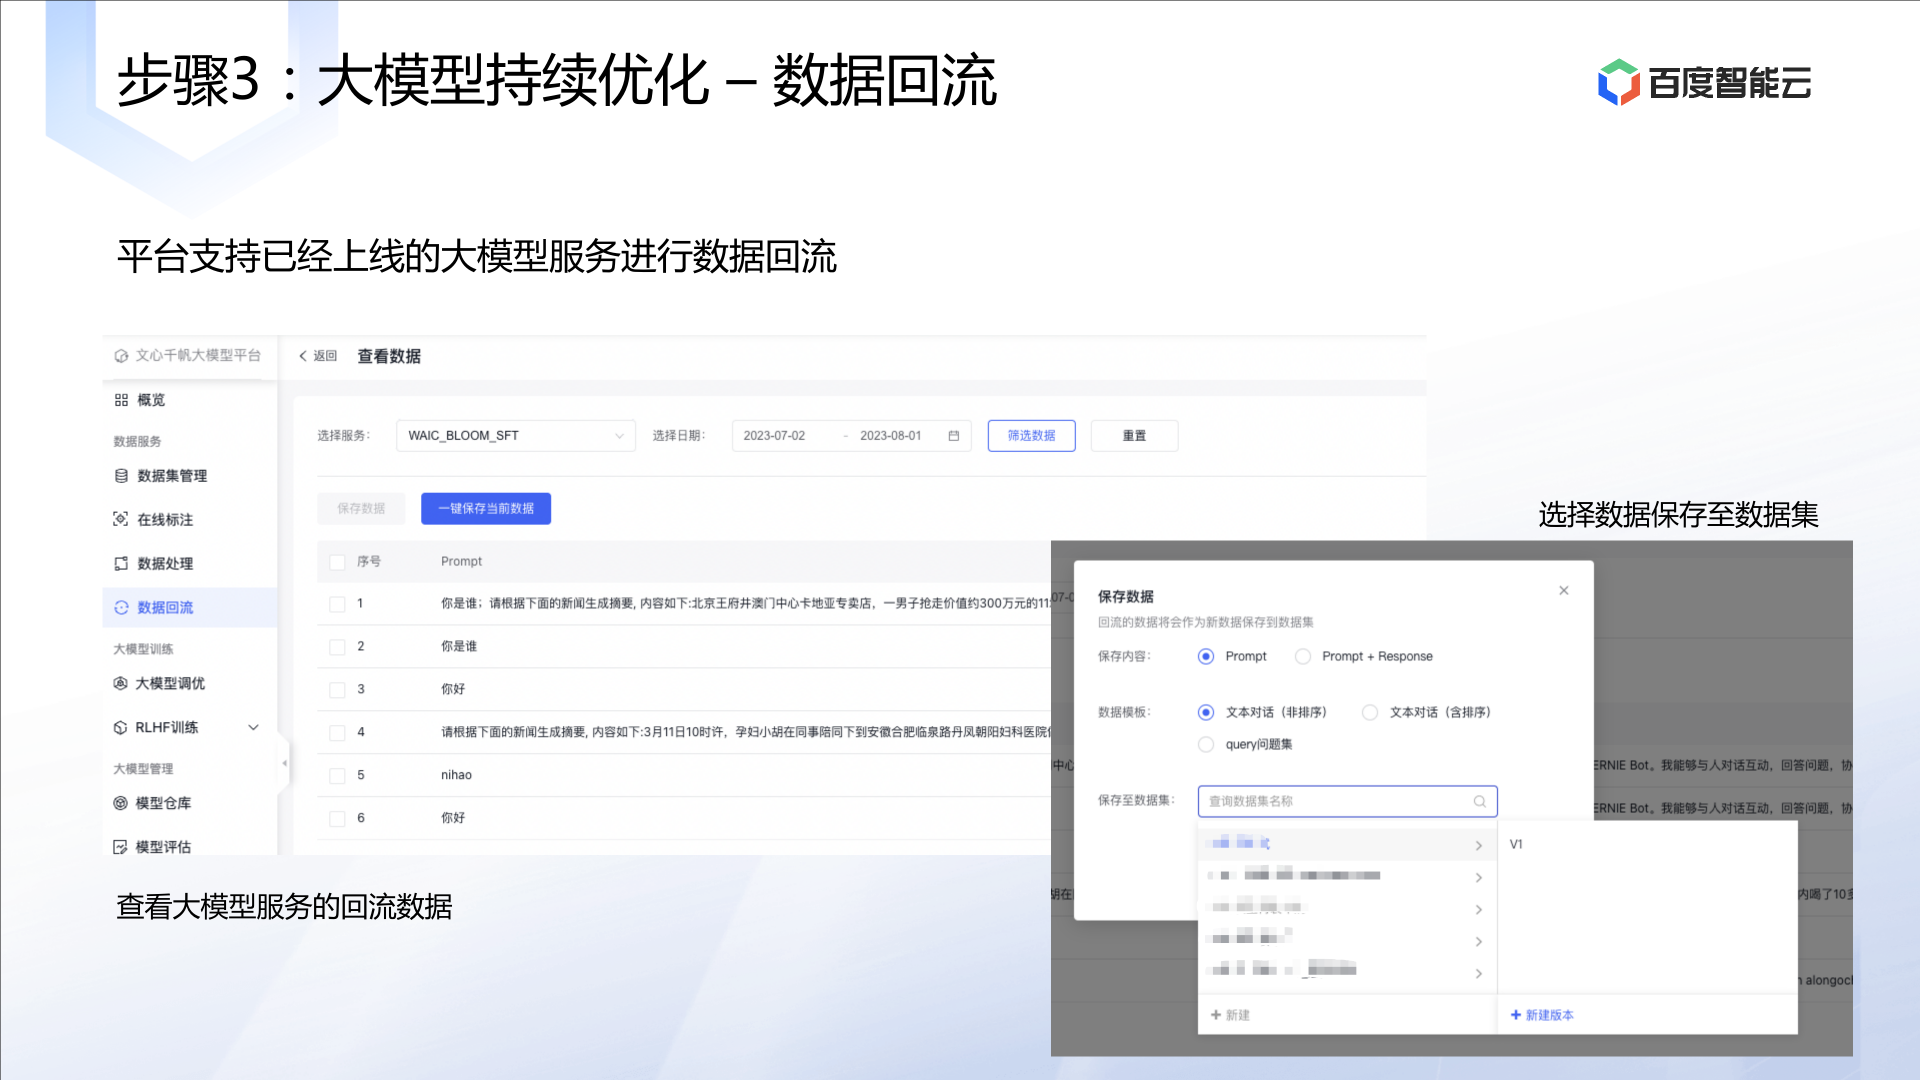Close the 保存数据 dialog
Viewport: 1920px width, 1080px height.
(1564, 591)
